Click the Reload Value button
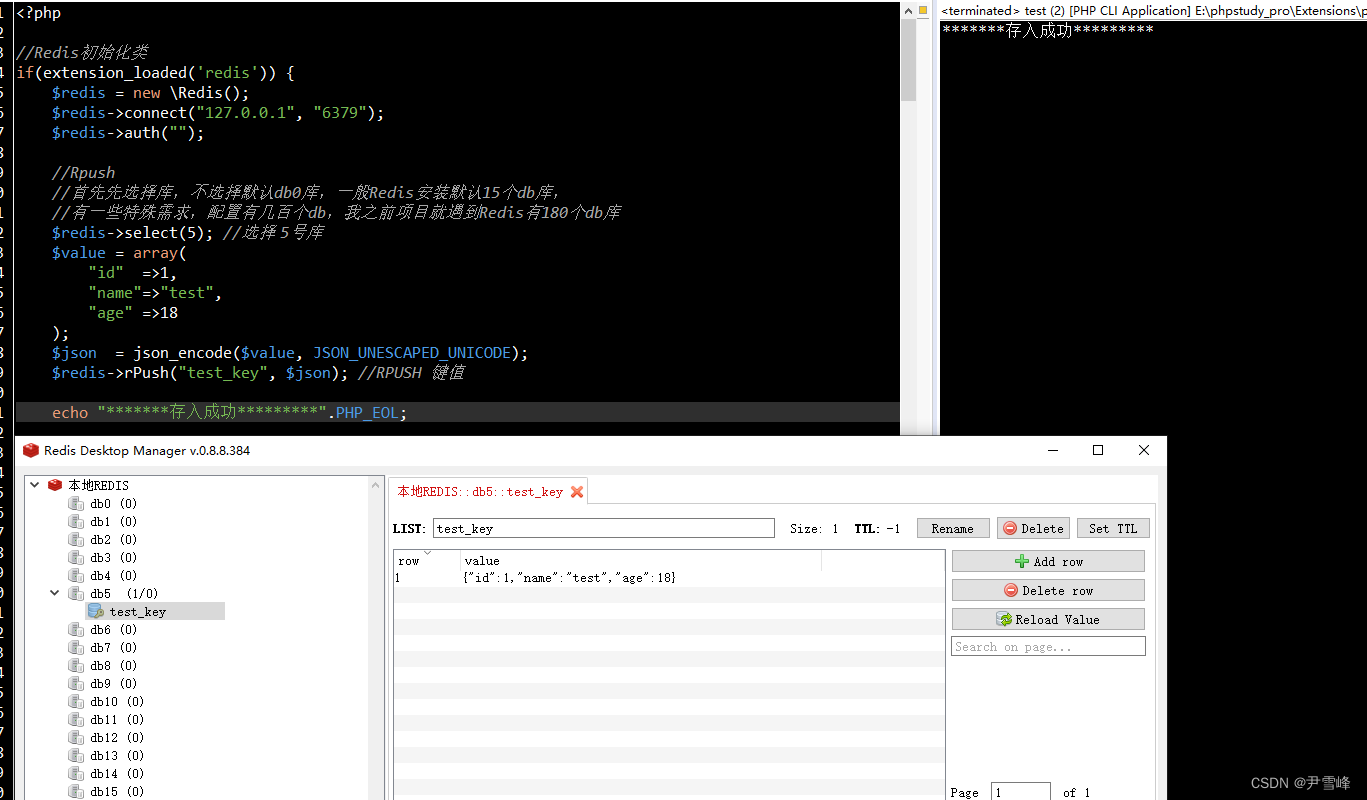1367x800 pixels. [x=1048, y=619]
